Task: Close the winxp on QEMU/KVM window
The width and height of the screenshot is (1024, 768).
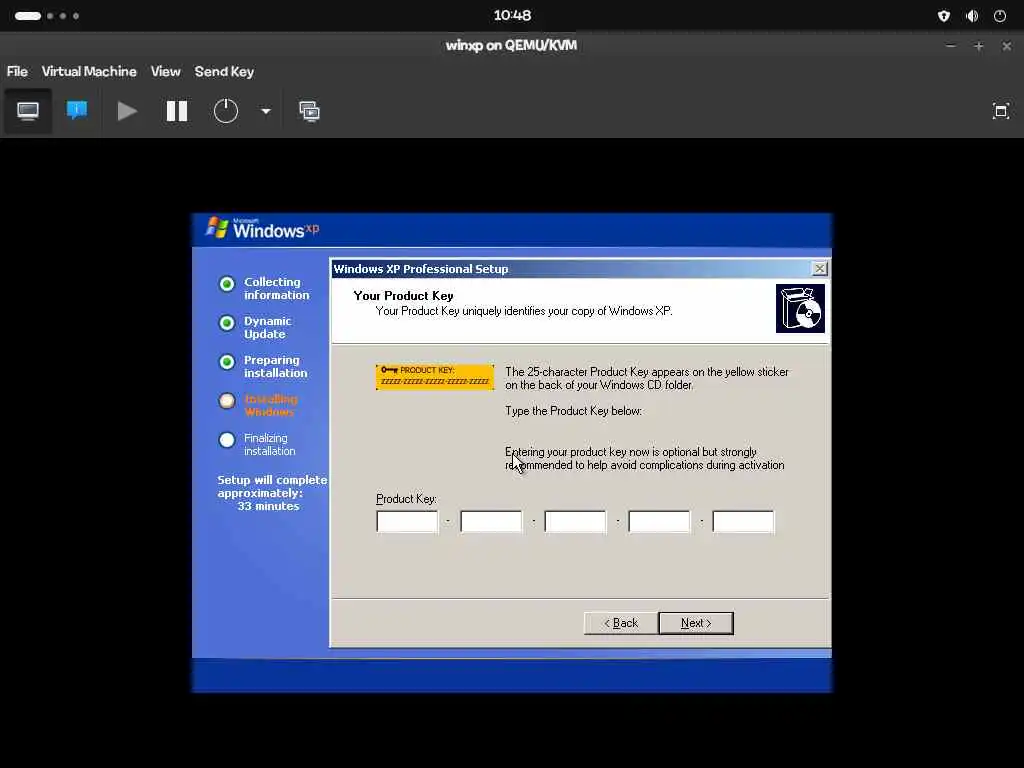Action: [x=1006, y=46]
